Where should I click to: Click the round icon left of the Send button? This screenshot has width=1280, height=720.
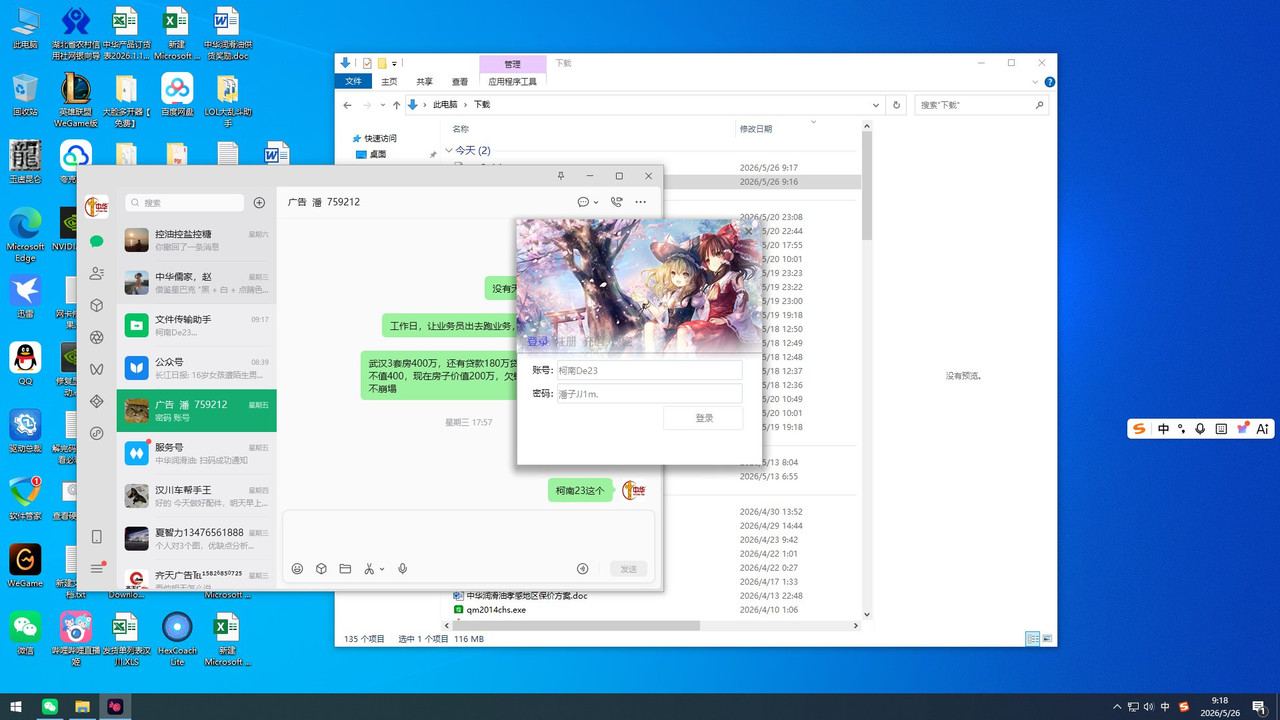point(583,569)
